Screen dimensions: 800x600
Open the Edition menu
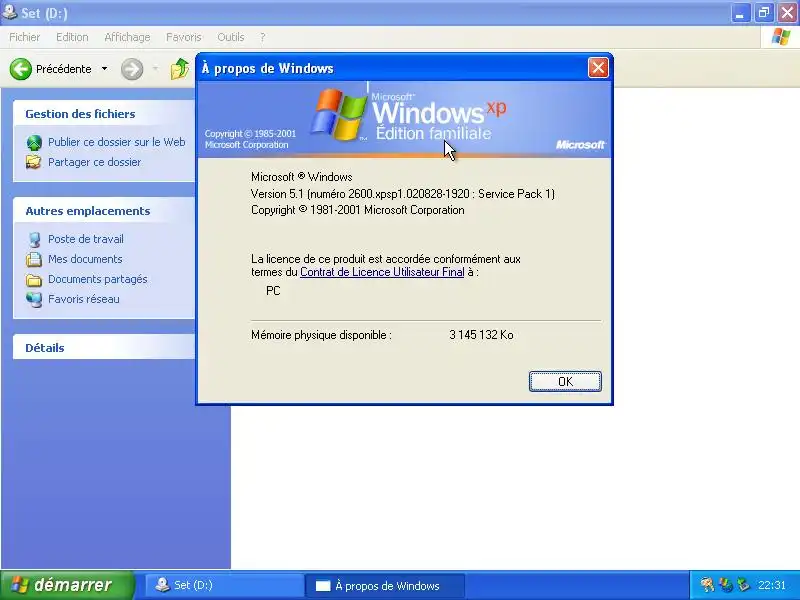(x=72, y=37)
